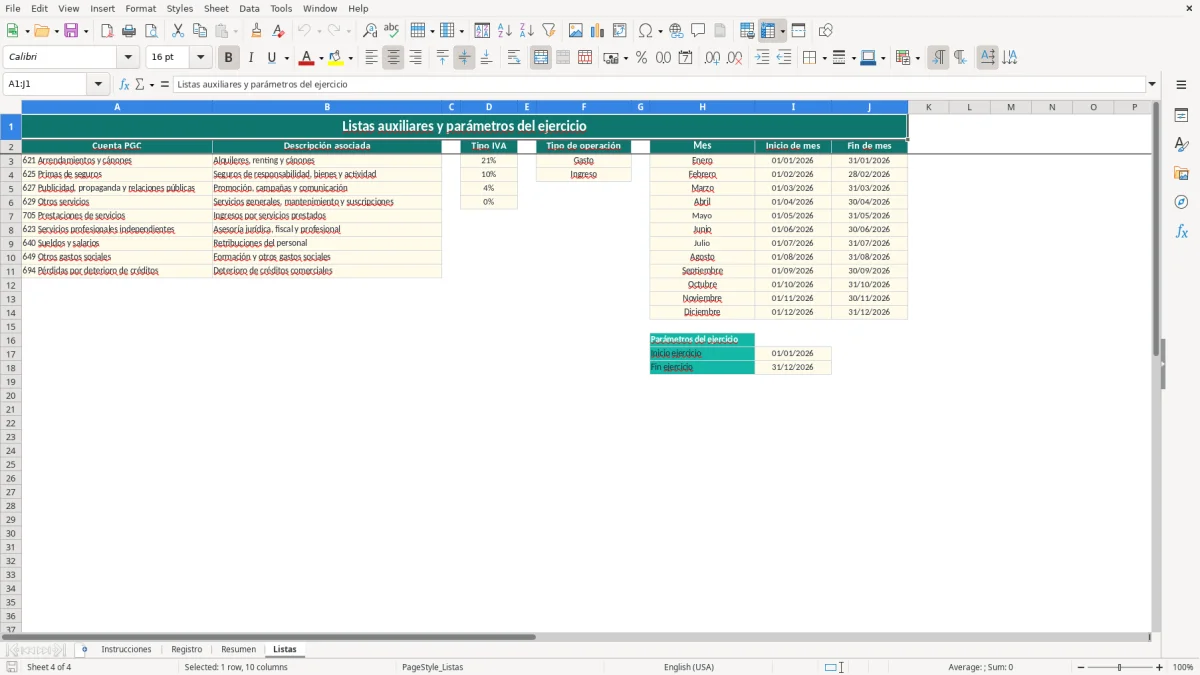Insert an image
Viewport: 1200px width, 675px height.
click(576, 31)
